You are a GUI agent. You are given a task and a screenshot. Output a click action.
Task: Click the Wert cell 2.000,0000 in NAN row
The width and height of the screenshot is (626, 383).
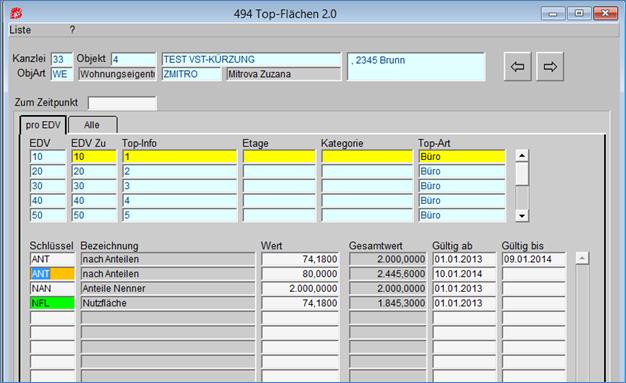tap(300, 288)
